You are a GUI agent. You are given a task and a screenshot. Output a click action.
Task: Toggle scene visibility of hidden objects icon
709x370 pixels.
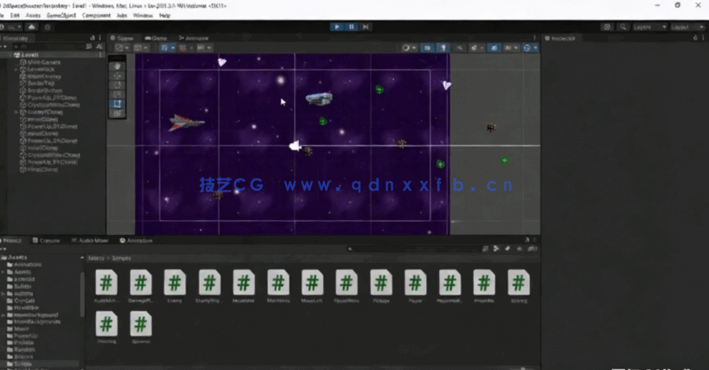[x=494, y=47]
